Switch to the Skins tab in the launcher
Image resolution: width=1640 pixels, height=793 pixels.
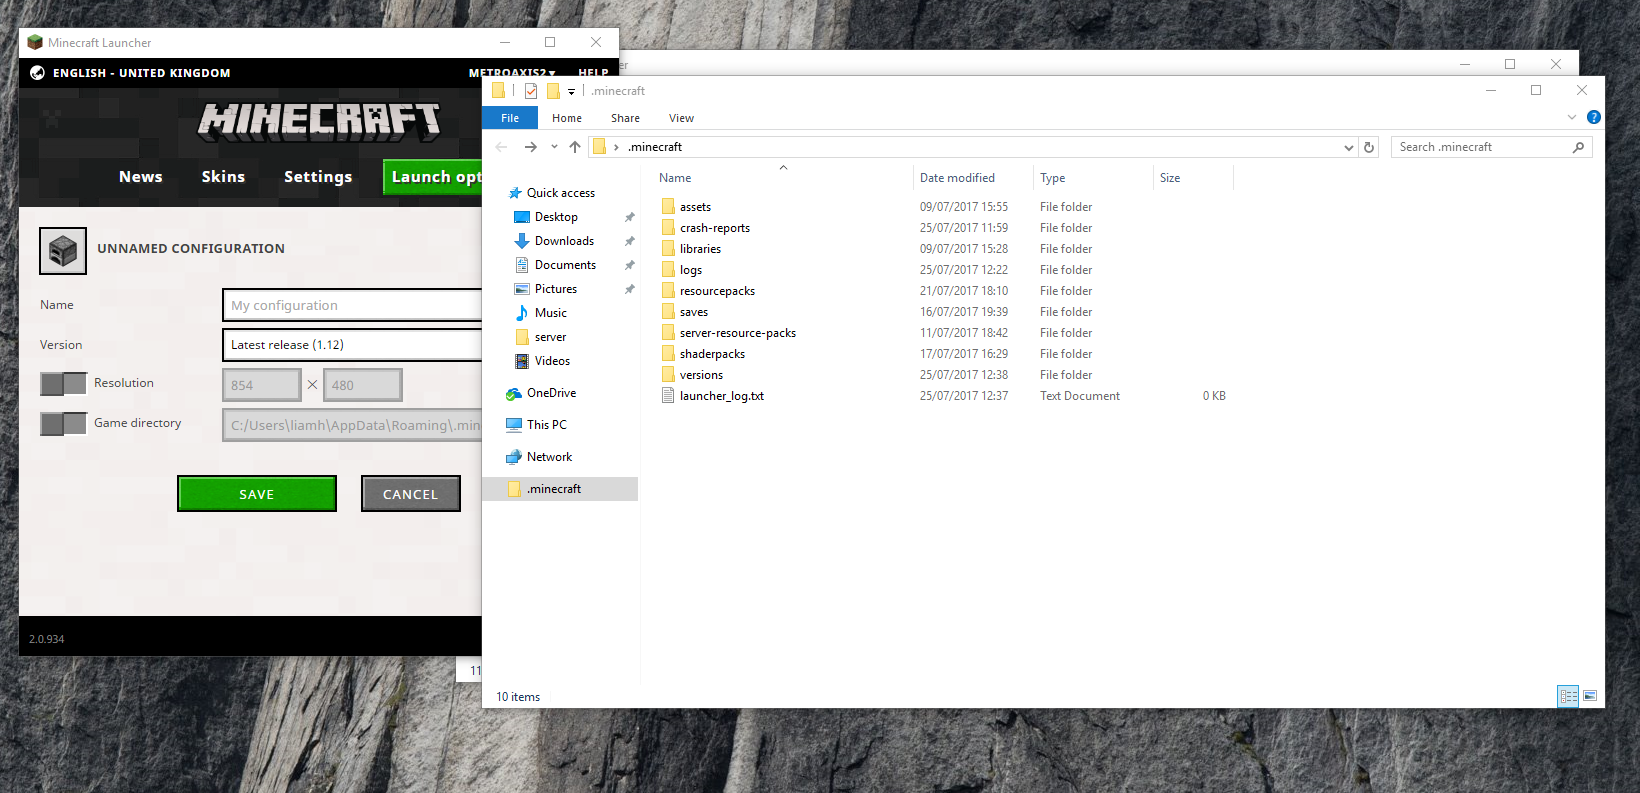click(x=223, y=177)
